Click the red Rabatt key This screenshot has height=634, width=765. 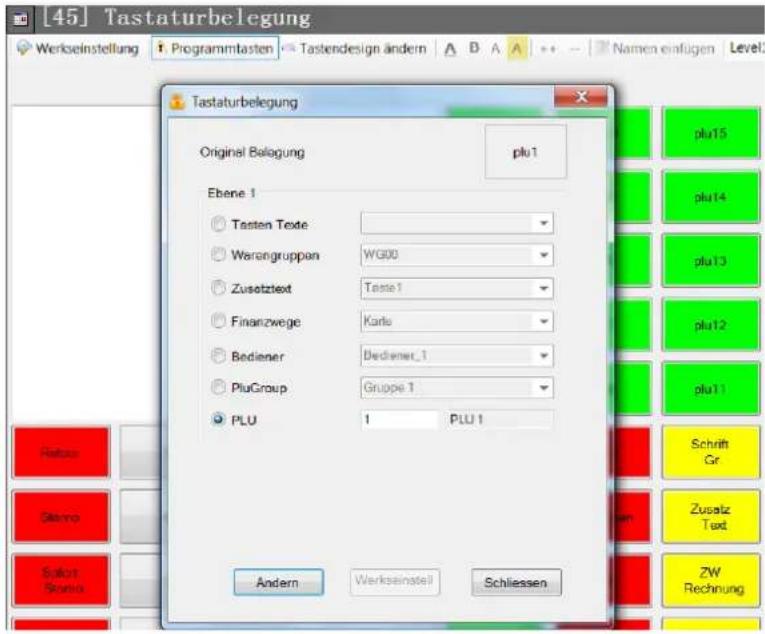[61, 452]
